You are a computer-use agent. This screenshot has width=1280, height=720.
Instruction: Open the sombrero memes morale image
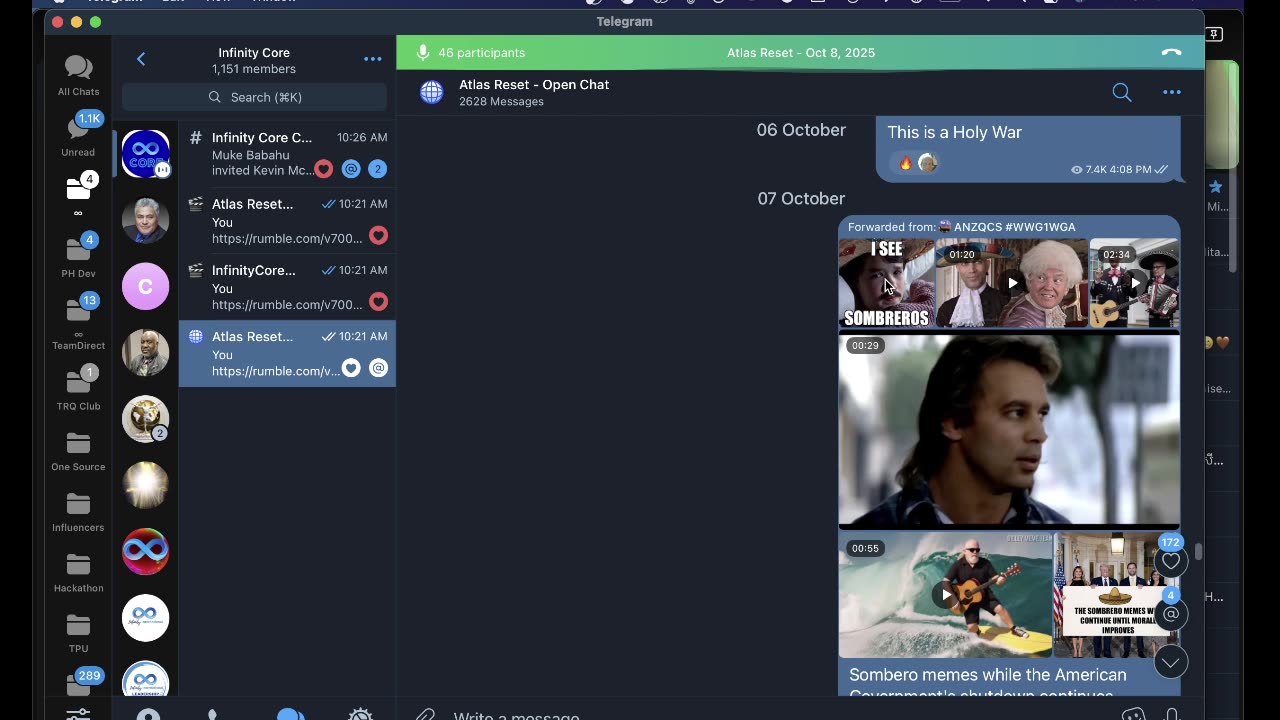tap(1117, 594)
